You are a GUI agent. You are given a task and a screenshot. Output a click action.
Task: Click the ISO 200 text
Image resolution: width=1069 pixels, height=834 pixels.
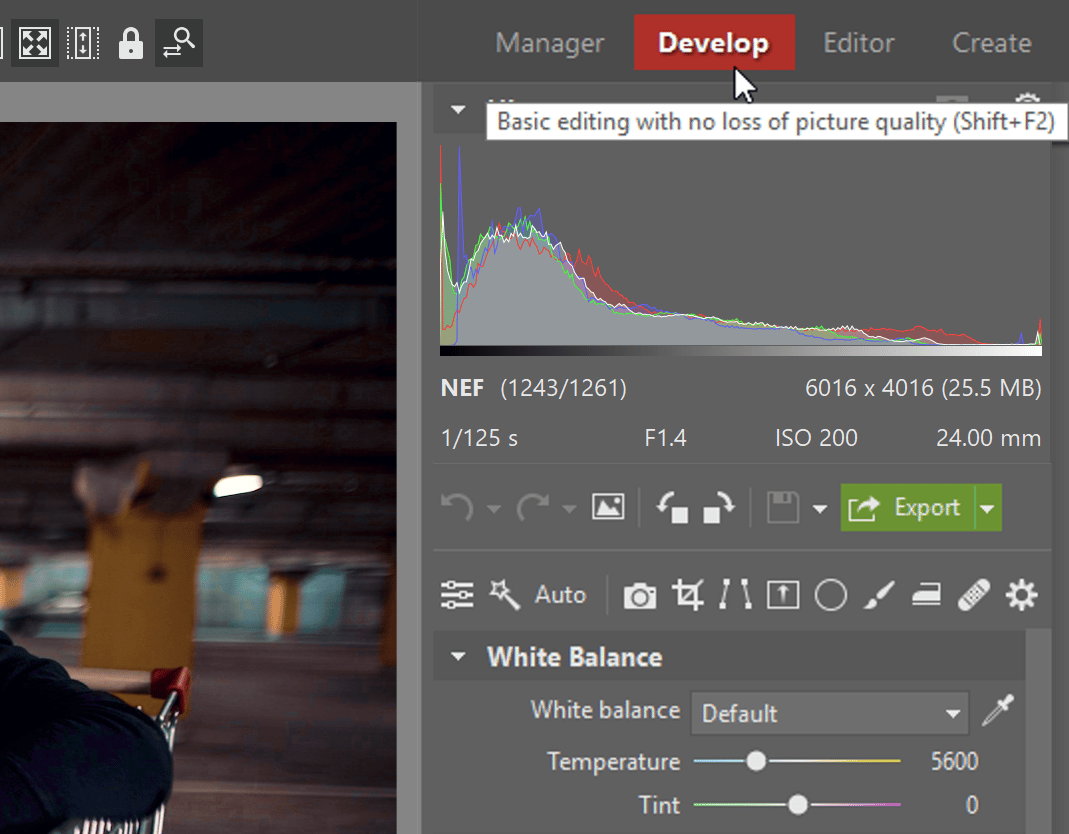point(816,438)
